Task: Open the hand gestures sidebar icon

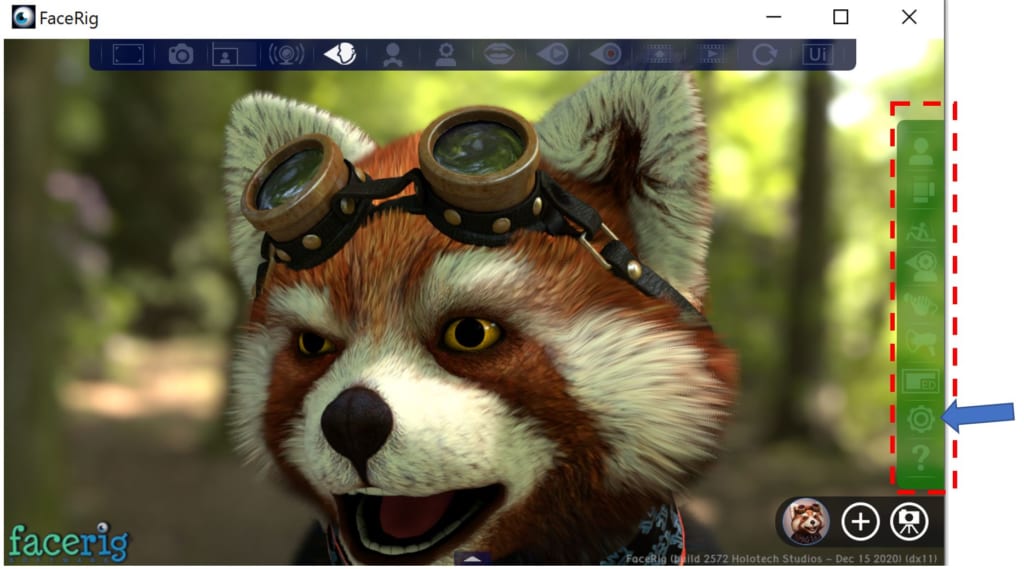Action: pyautogui.click(x=921, y=306)
